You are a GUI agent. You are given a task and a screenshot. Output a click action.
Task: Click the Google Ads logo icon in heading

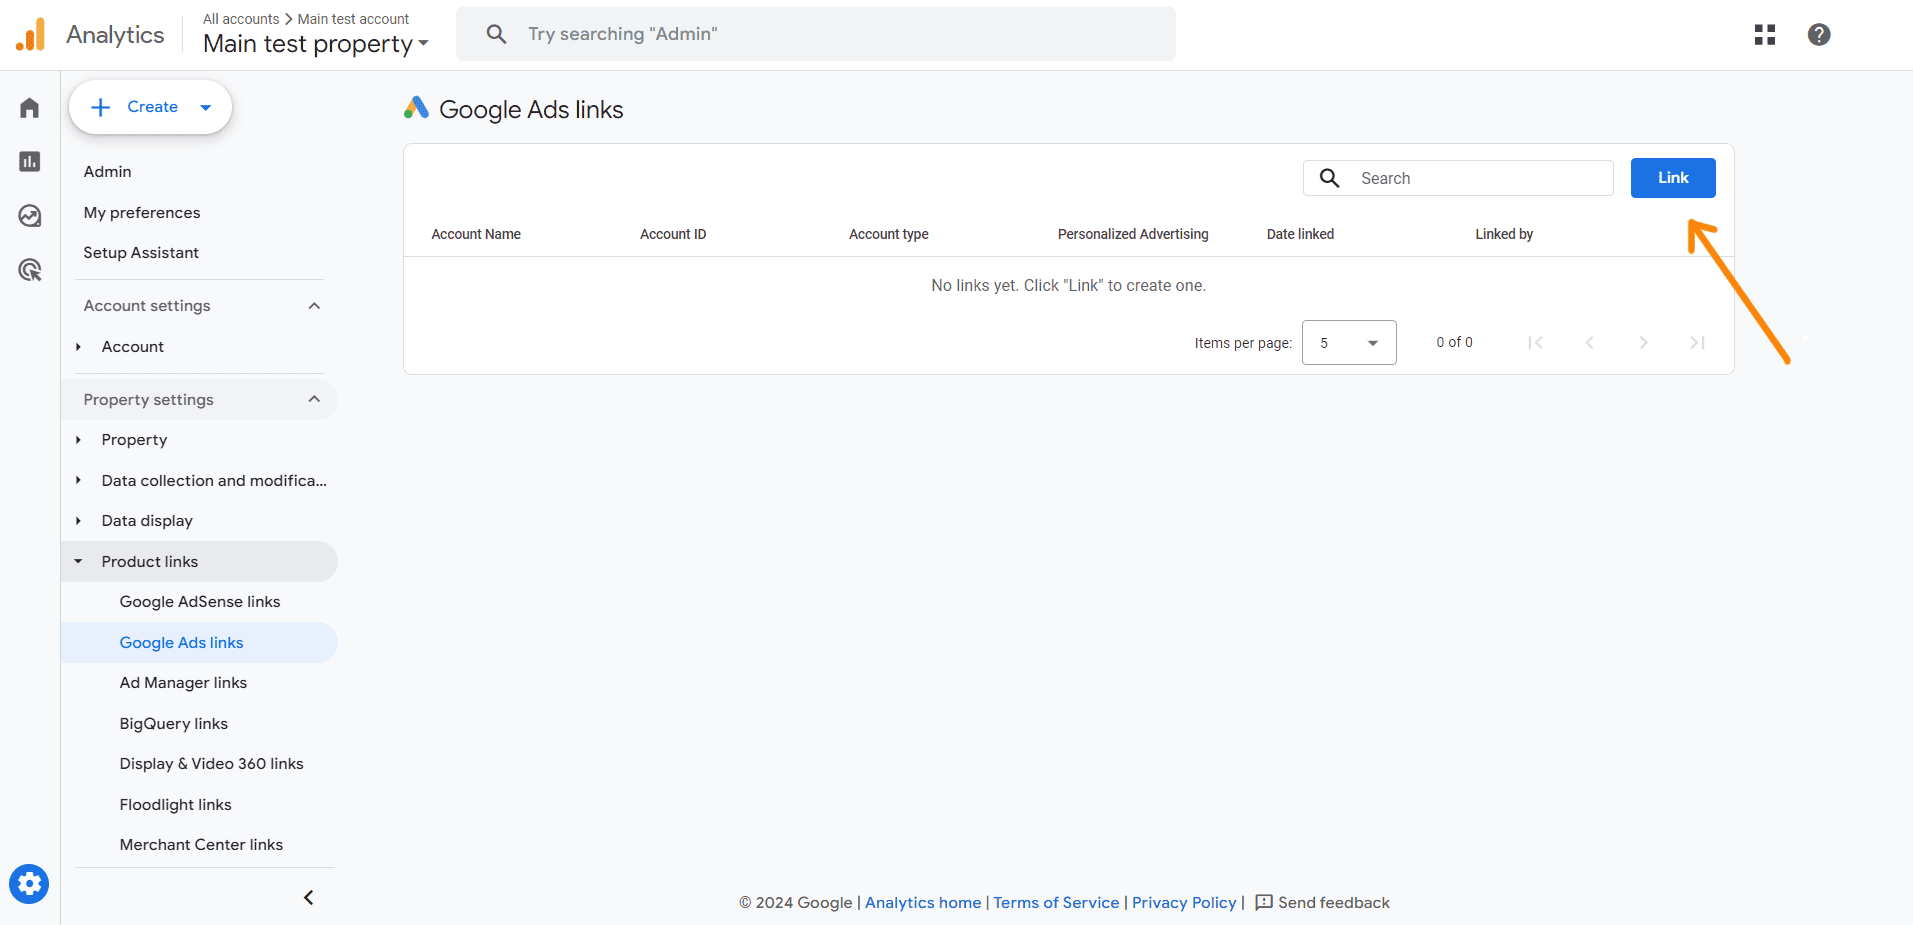click(x=416, y=107)
